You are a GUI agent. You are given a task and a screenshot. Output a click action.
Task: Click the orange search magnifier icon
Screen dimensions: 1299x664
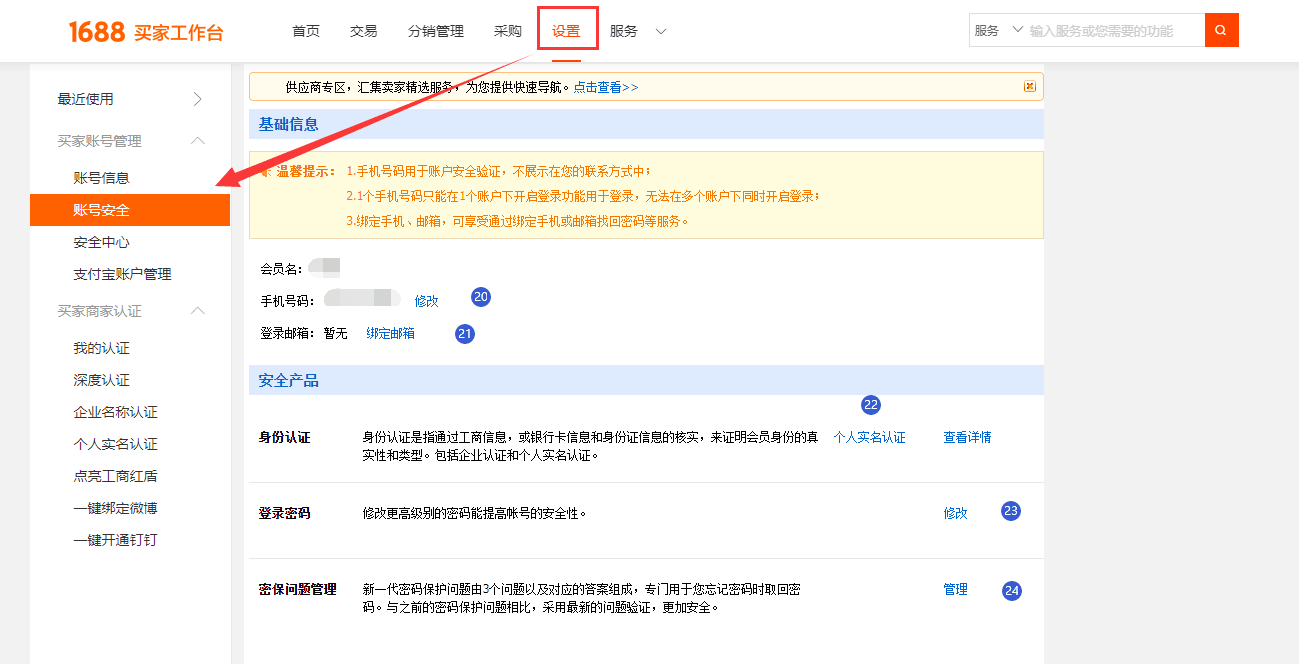(1221, 30)
